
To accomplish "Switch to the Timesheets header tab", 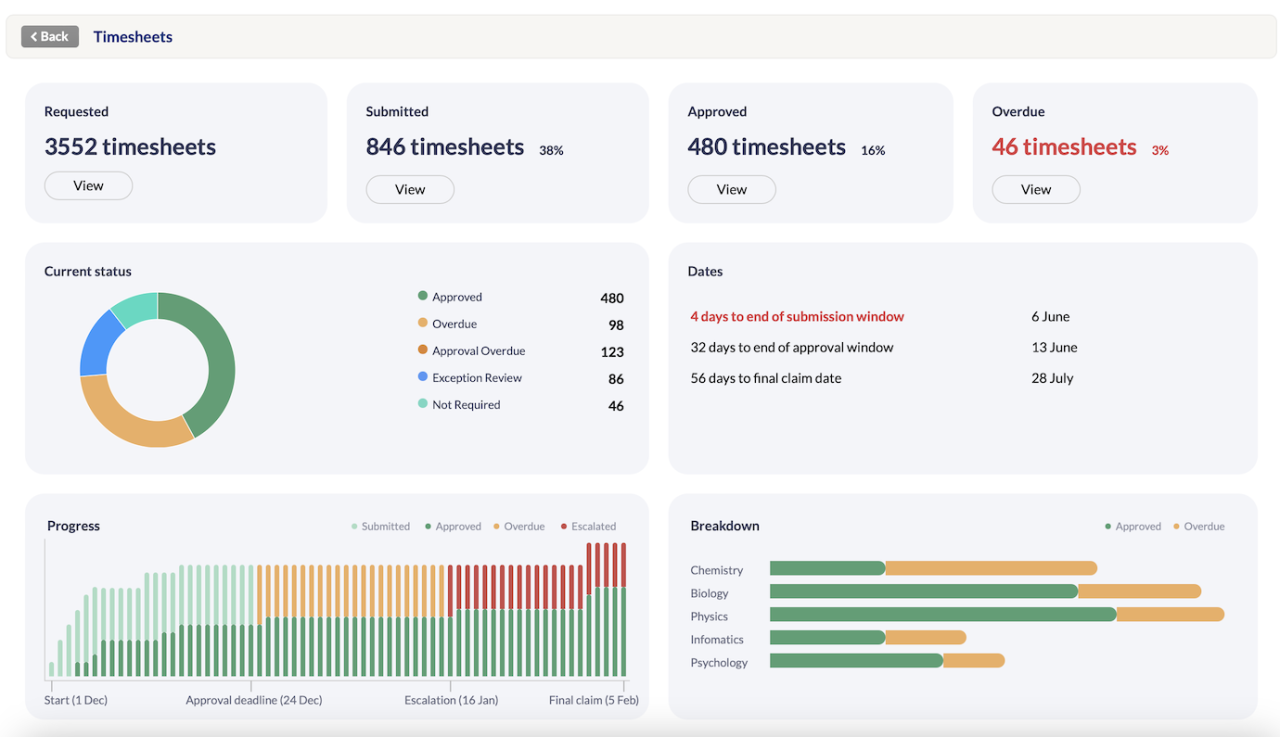I will pyautogui.click(x=133, y=36).
